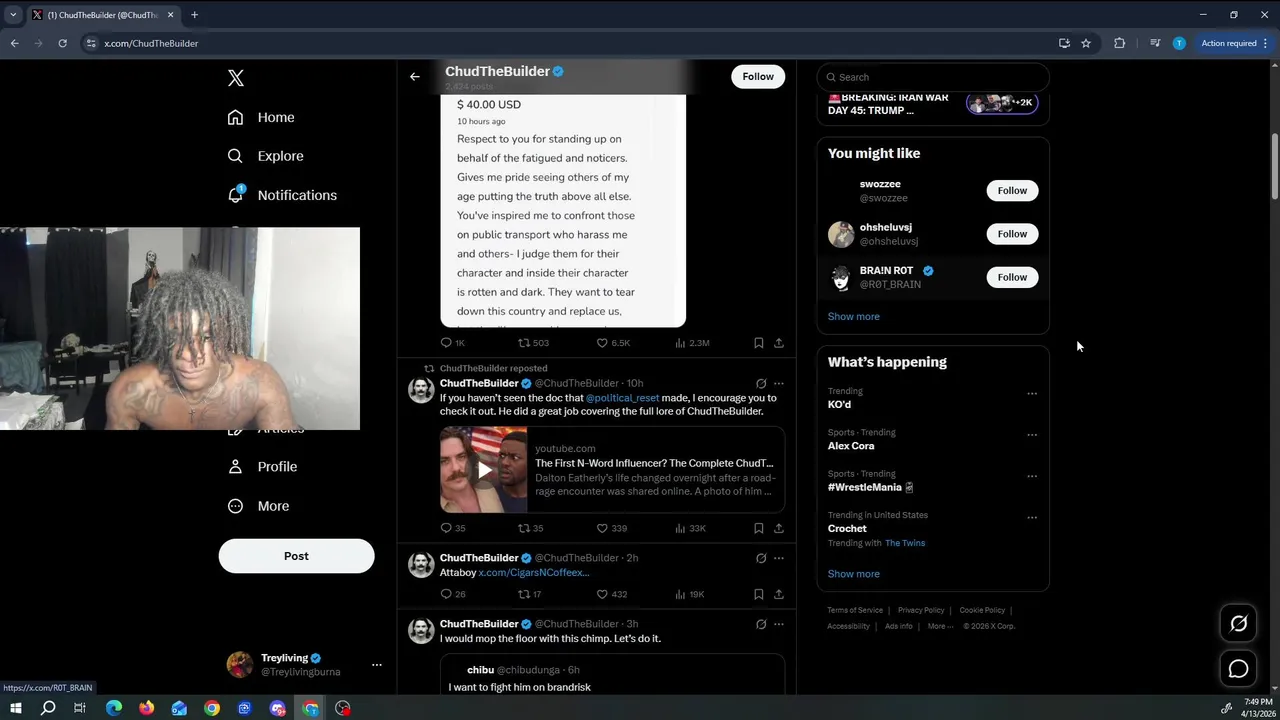
Task: Follow ChudTheBuilder from the header
Action: (758, 76)
